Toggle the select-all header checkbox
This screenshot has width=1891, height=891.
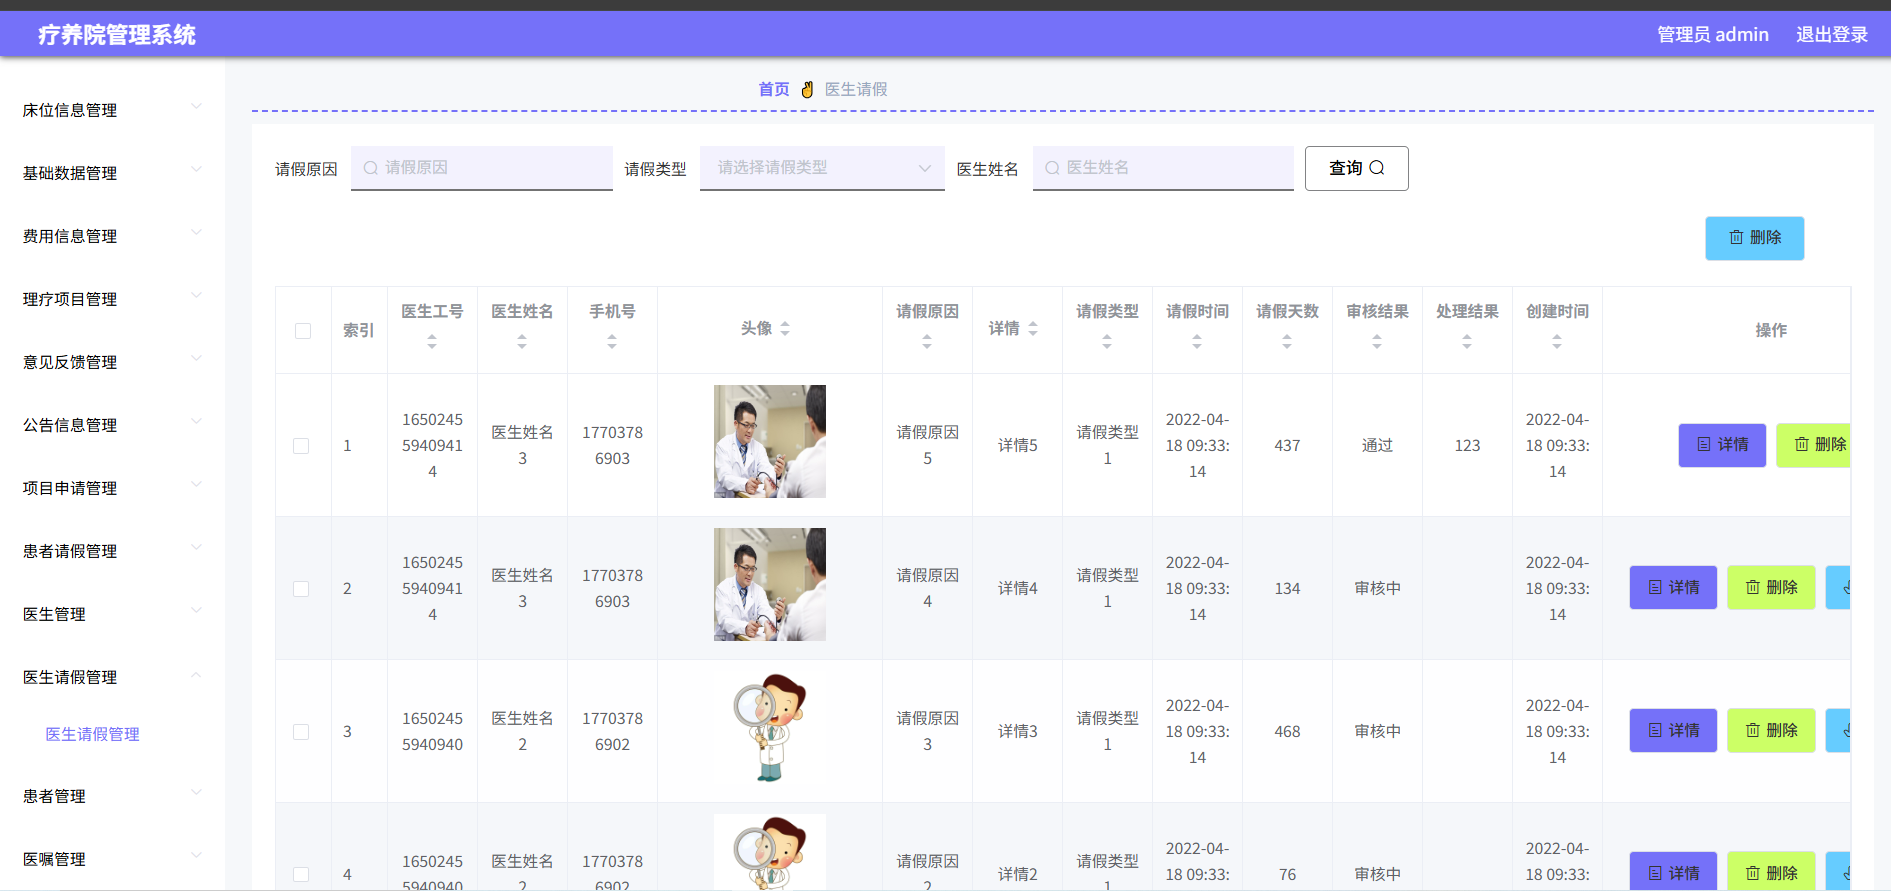[303, 331]
